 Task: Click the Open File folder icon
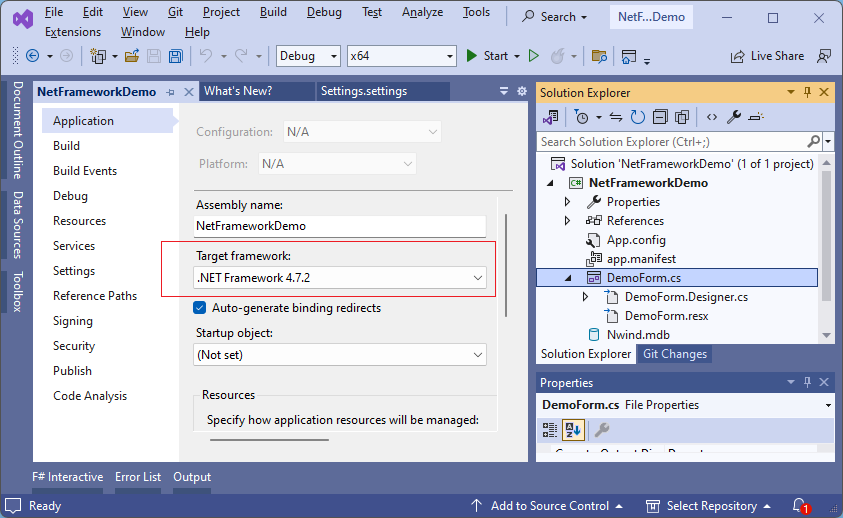[132, 56]
